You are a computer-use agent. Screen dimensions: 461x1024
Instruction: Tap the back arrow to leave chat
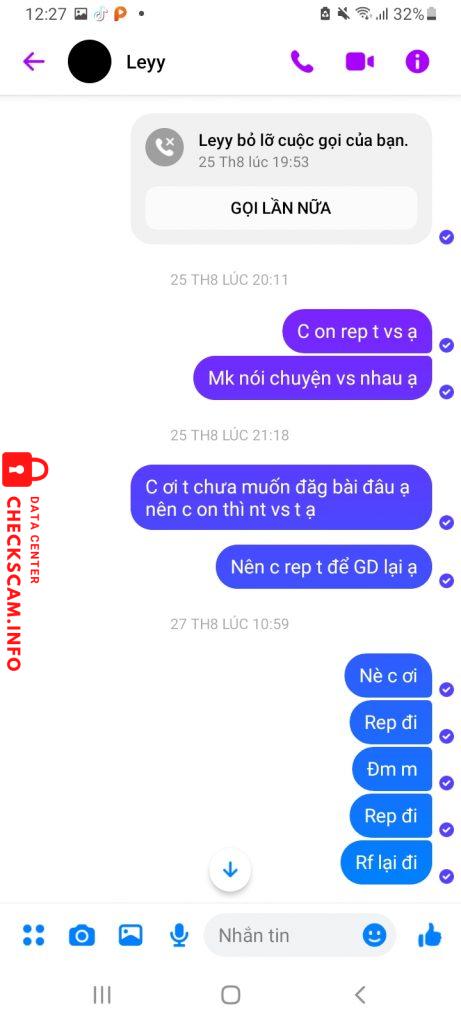pyautogui.click(x=33, y=61)
